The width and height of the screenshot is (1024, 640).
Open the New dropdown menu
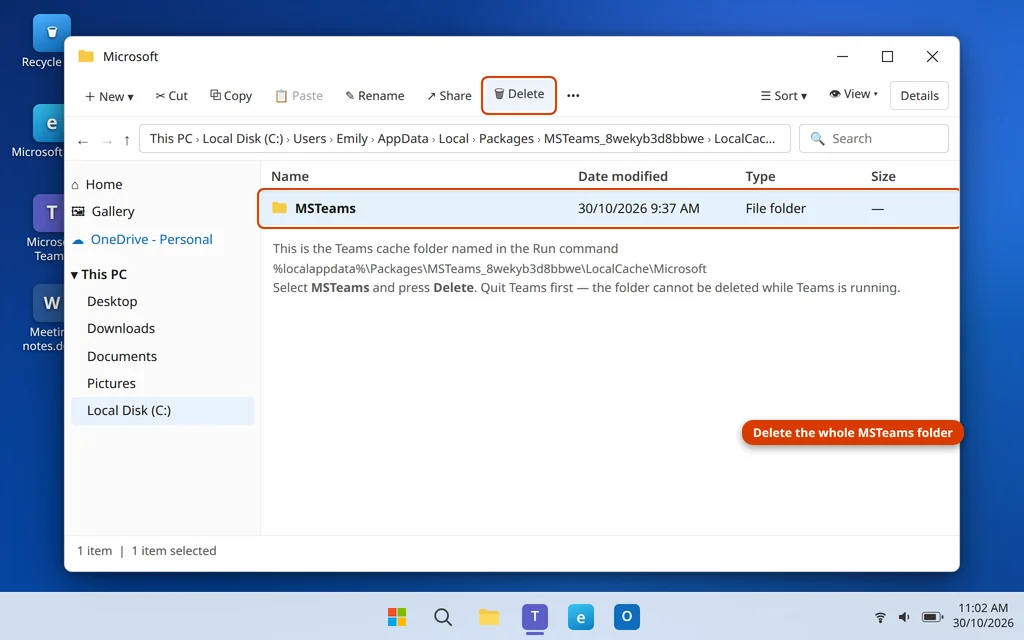tap(109, 97)
